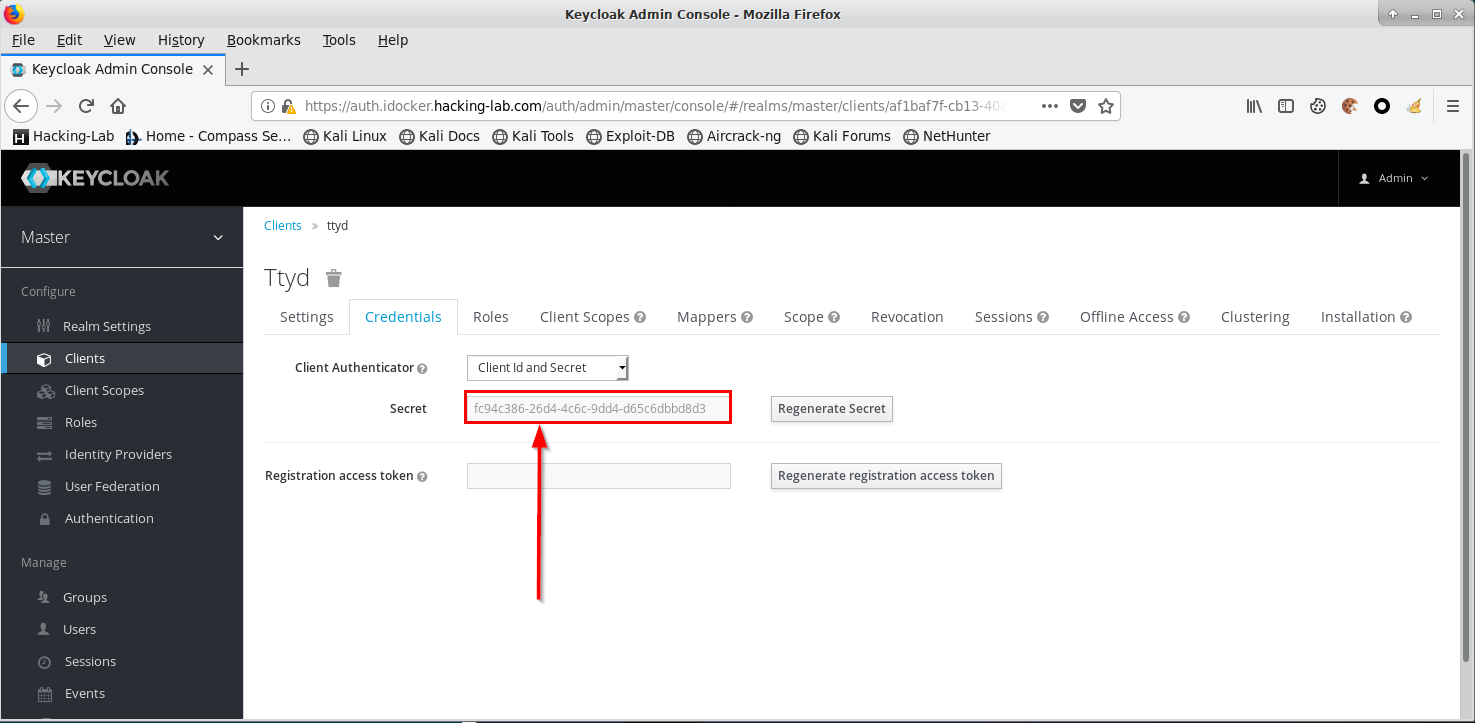
Task: Open Firefox hamburger menu
Action: click(1454, 106)
